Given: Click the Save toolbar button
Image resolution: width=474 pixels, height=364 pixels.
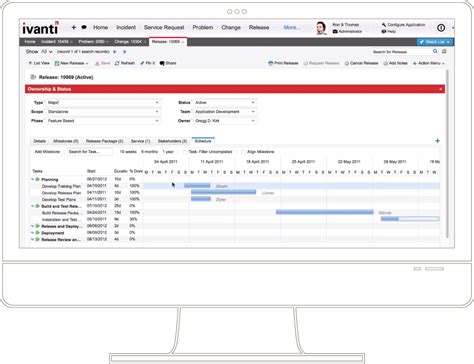Looking at the screenshot, I should [103, 63].
